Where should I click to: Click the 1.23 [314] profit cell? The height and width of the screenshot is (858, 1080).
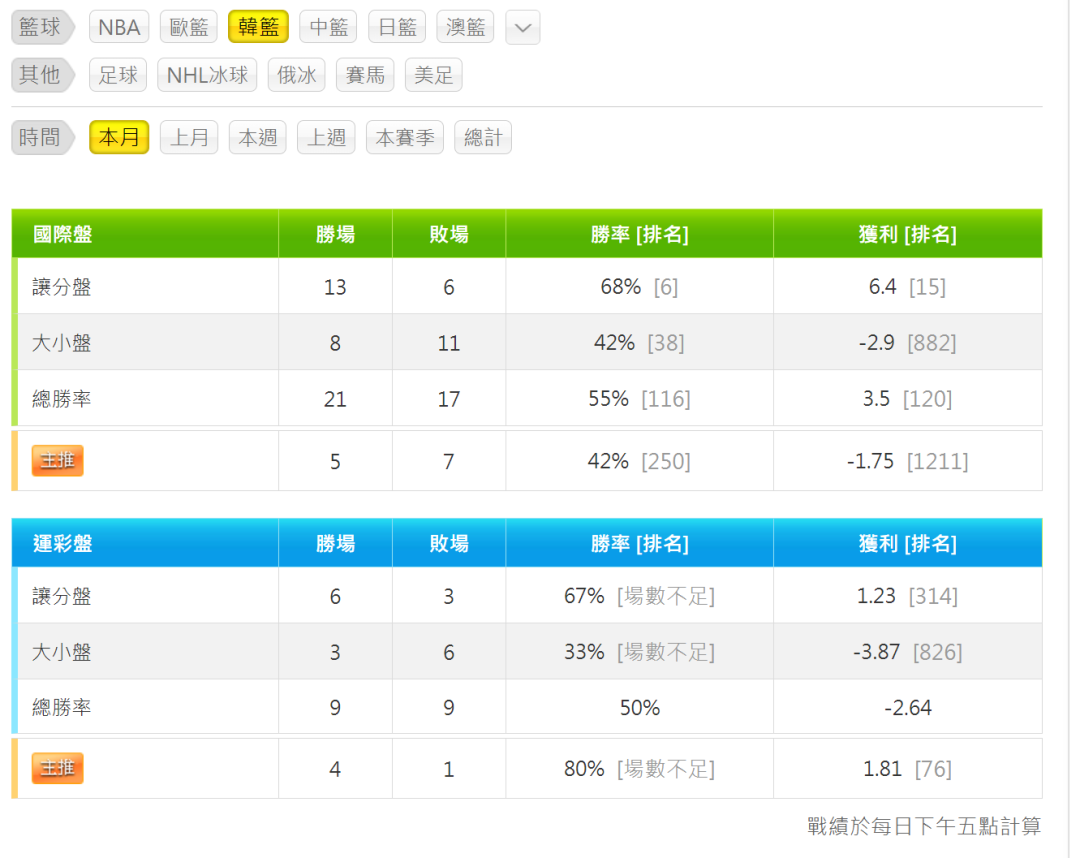point(908,596)
